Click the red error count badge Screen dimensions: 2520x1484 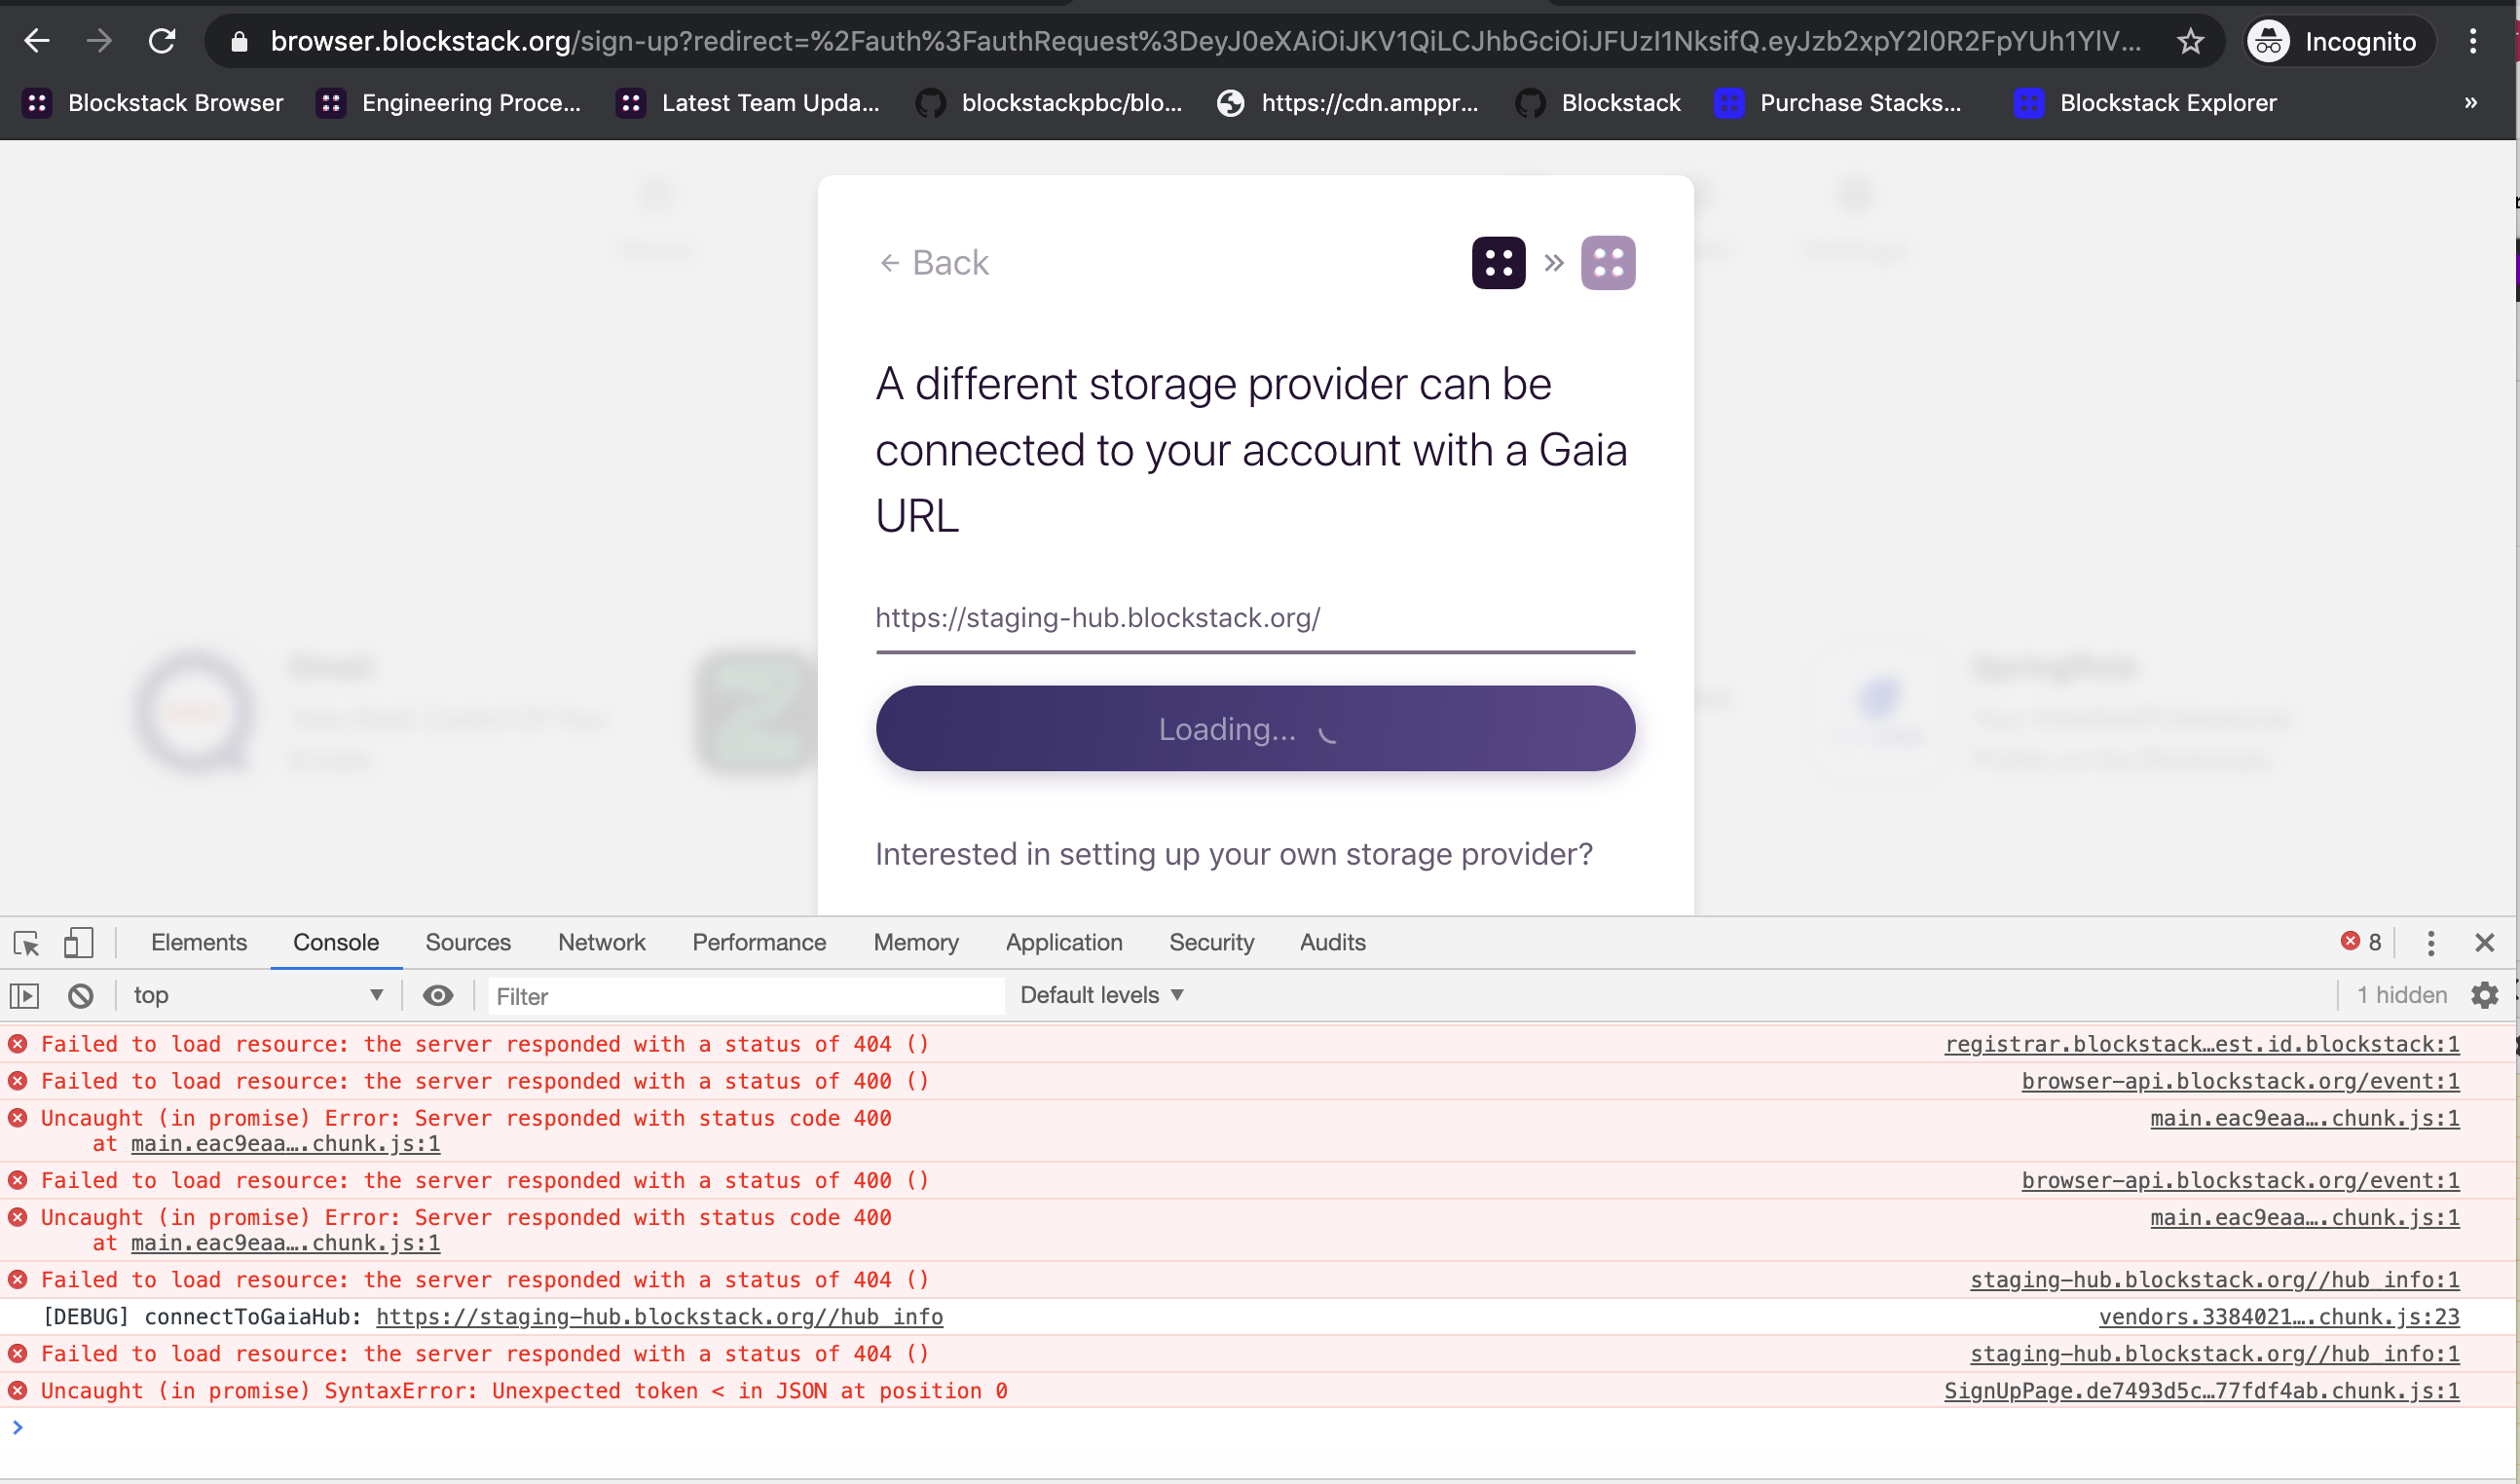[x=2361, y=941]
